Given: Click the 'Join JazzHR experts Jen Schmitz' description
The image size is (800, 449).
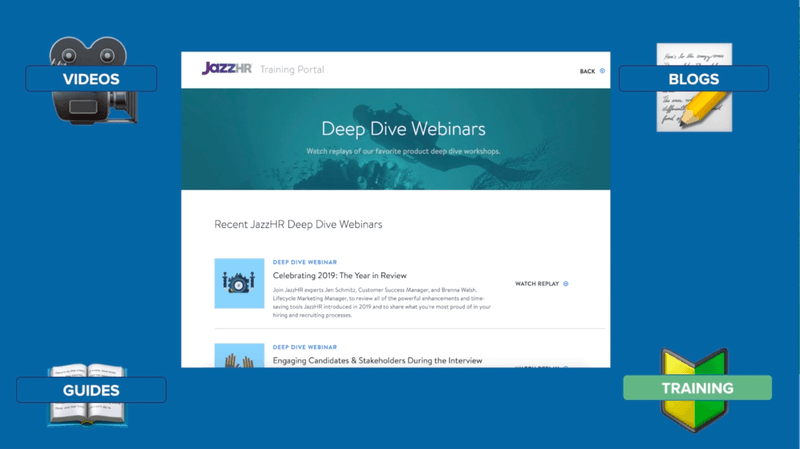Looking at the screenshot, I should pos(382,303).
